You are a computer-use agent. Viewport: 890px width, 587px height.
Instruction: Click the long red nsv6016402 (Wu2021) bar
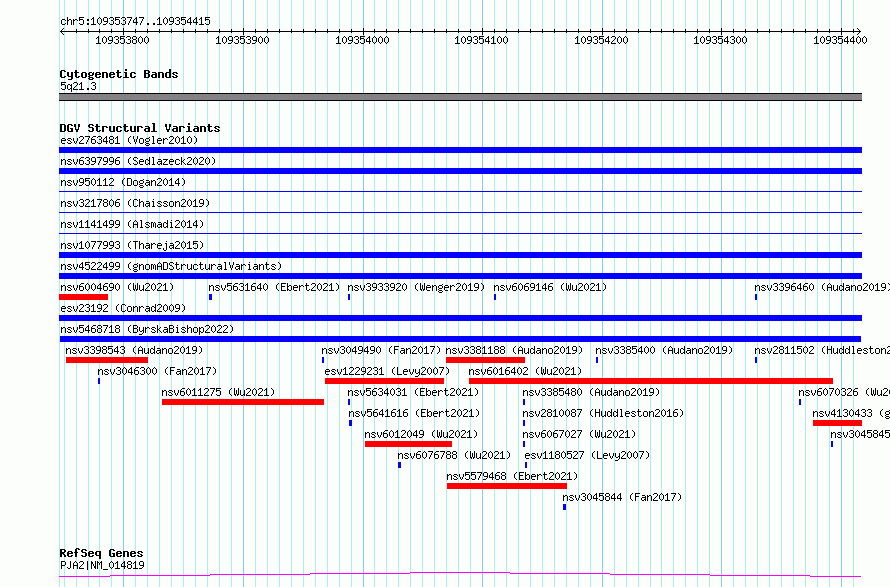(x=651, y=381)
